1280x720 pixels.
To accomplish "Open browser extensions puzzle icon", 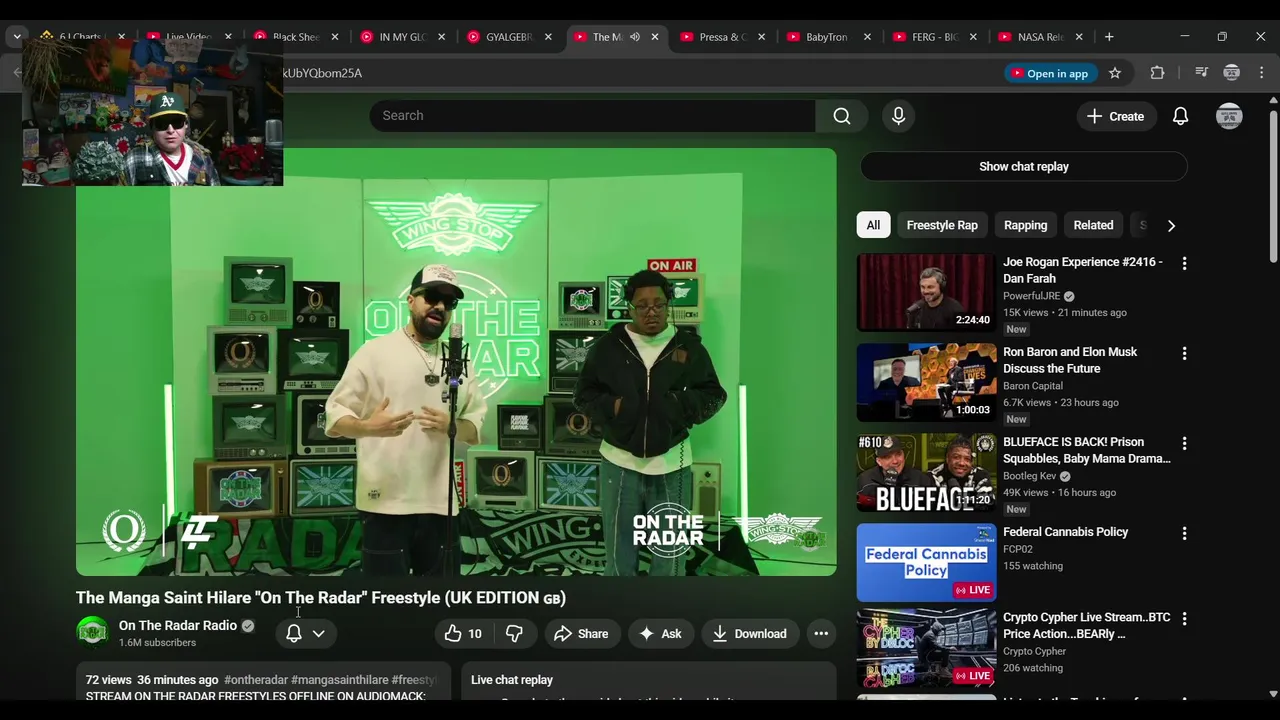I will 1157,73.
